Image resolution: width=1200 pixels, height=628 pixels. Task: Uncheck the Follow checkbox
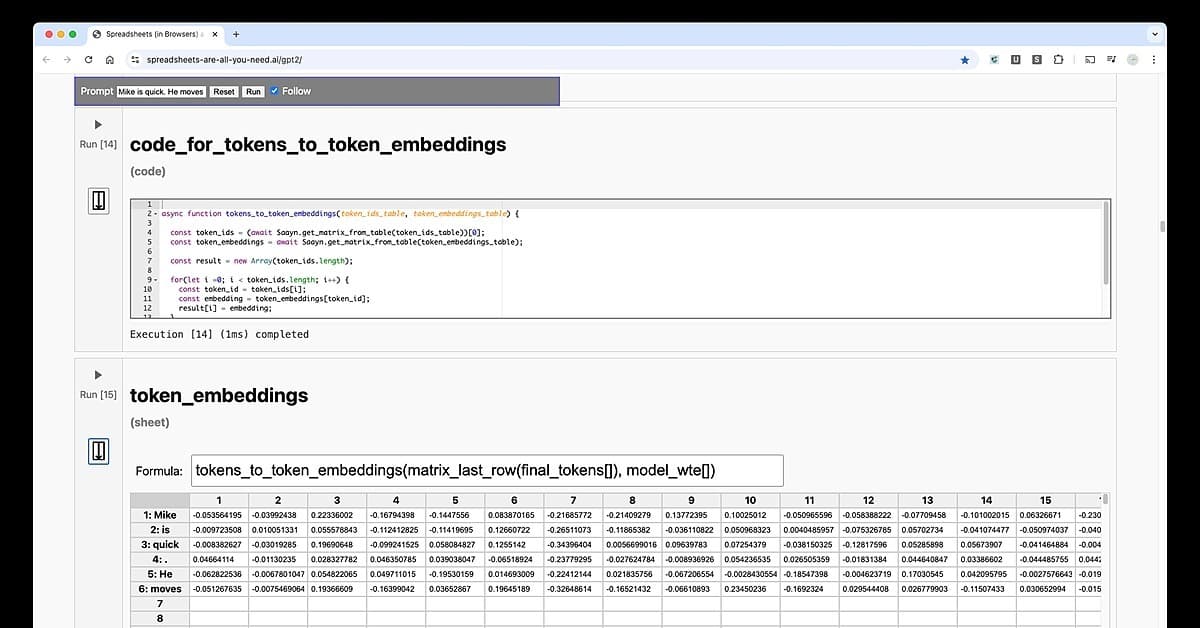(x=274, y=91)
